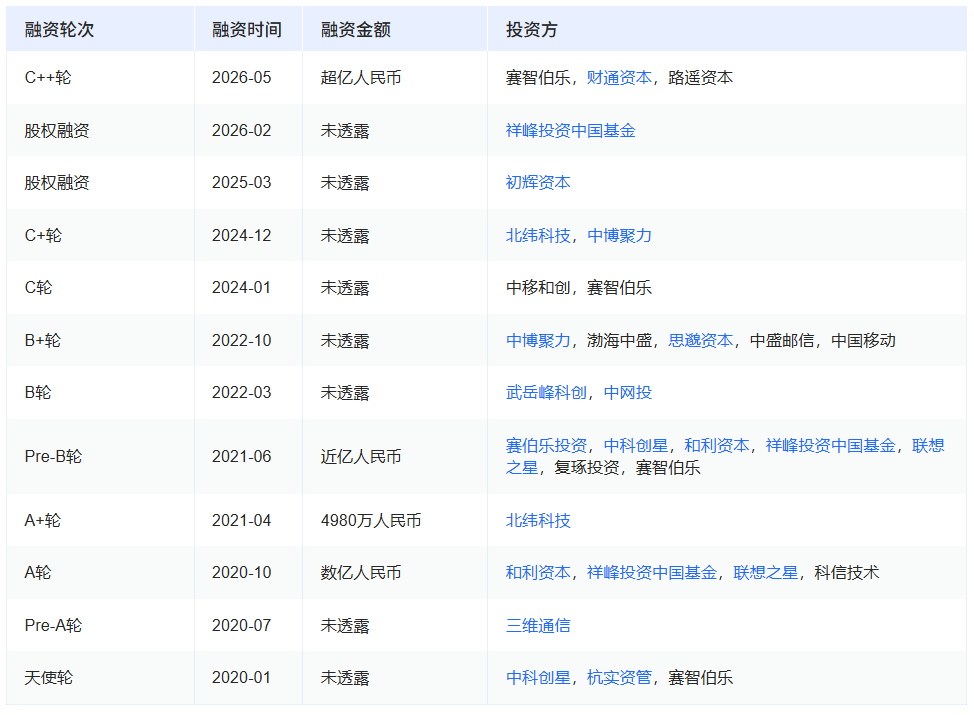Open 财通资本 link in C++轮 row
974x715 pixels.
(619, 78)
